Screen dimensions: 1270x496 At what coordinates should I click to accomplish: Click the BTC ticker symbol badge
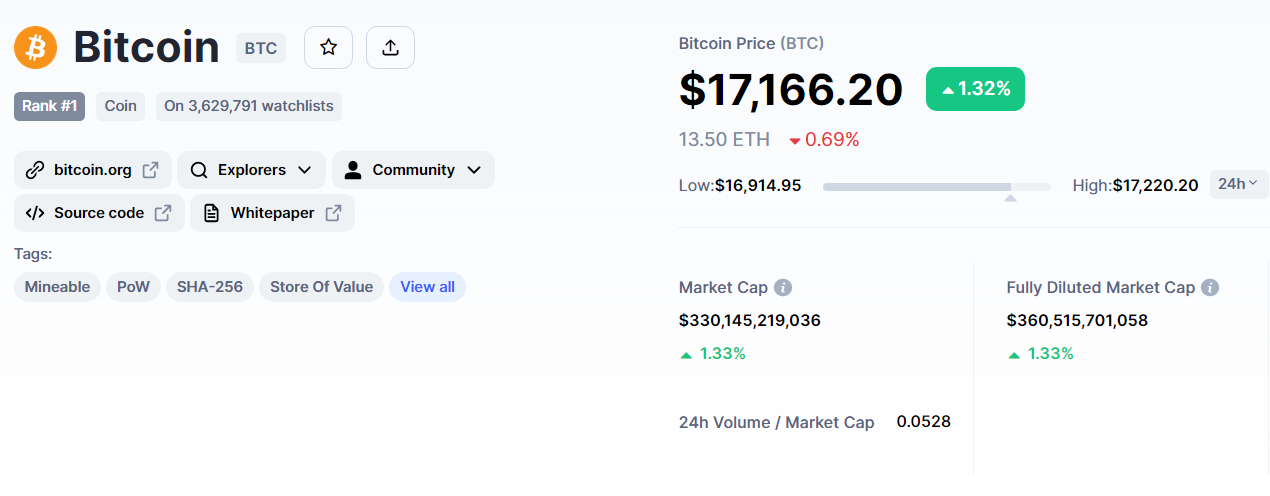[x=261, y=48]
